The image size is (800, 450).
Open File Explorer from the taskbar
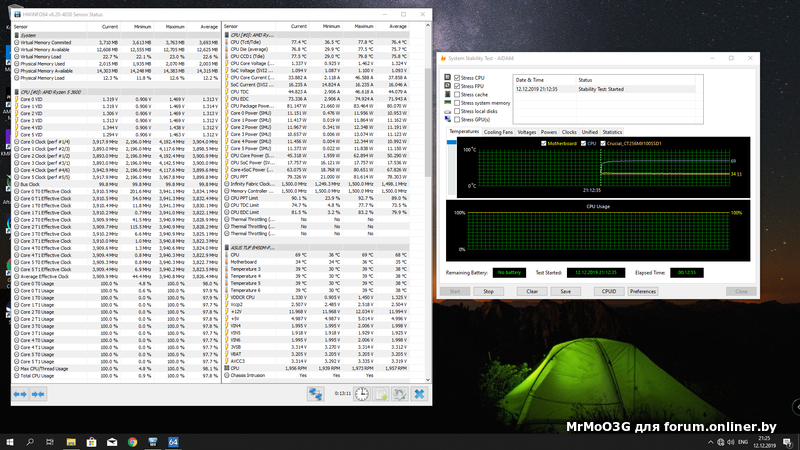coord(73,440)
